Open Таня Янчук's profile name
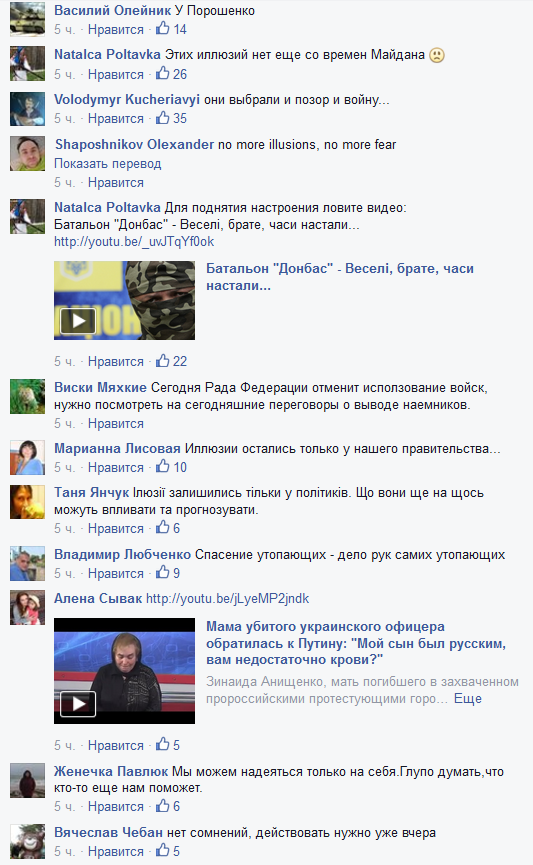This screenshot has width=533, height=865. [92, 493]
